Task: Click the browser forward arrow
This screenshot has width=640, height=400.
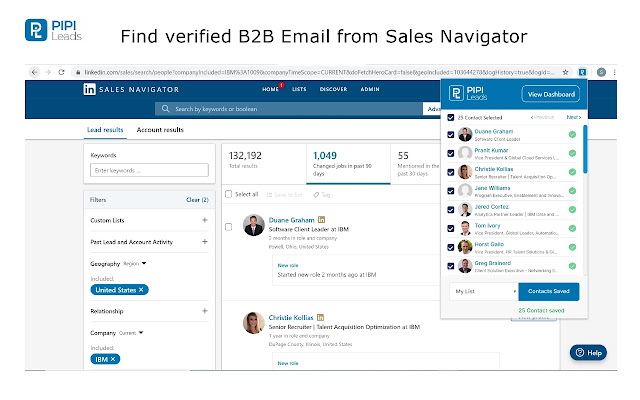Action: (48, 72)
